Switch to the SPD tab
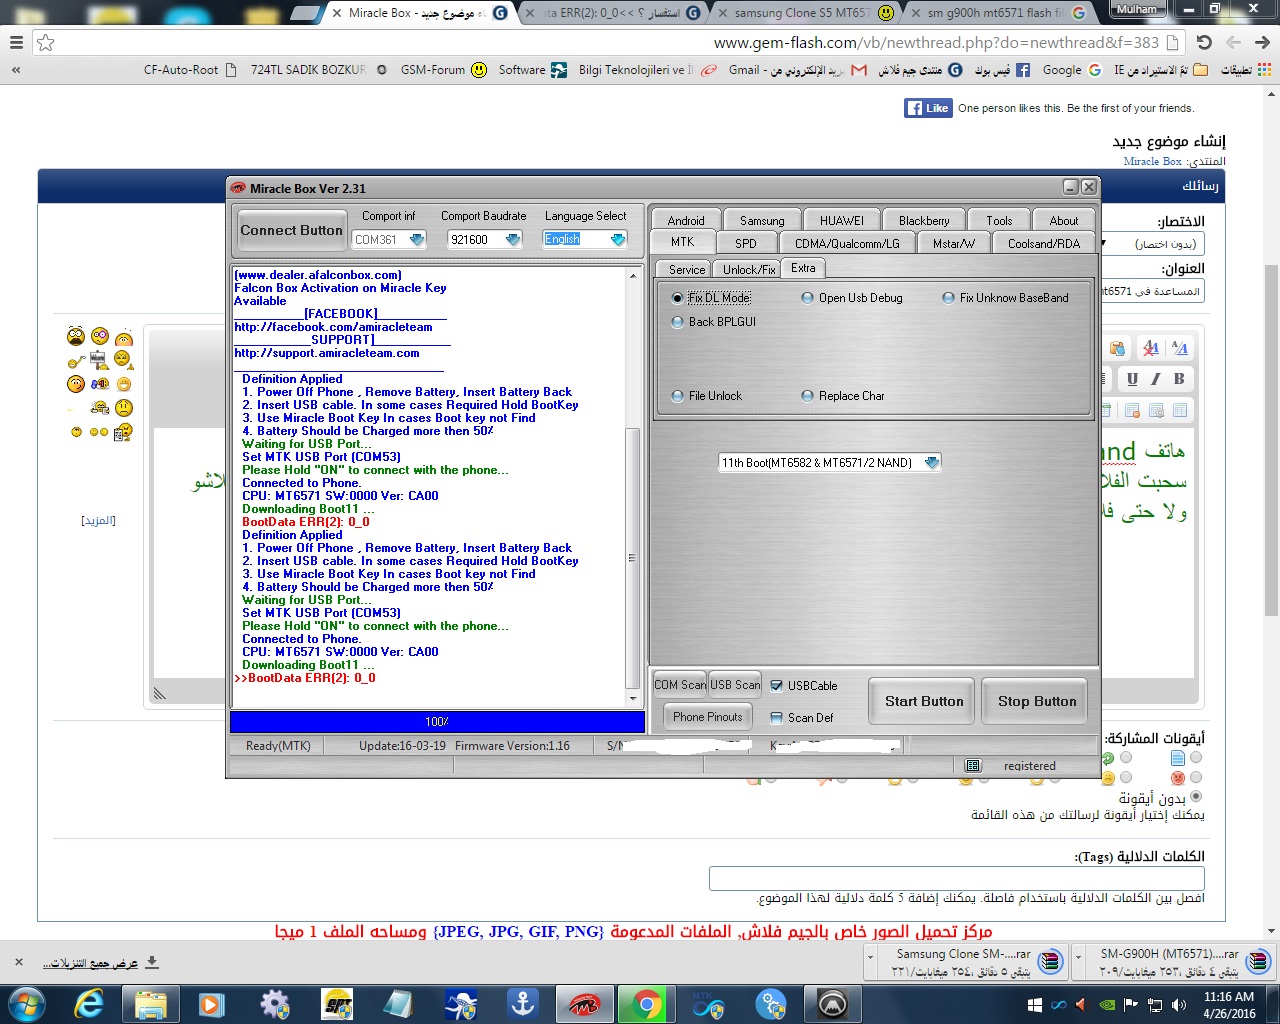 [746, 243]
